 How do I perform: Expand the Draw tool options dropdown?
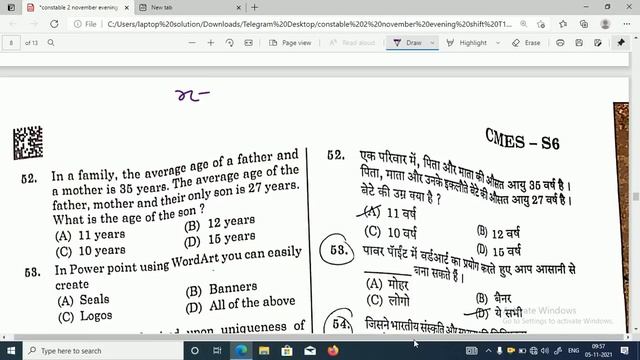pyautogui.click(x=432, y=42)
